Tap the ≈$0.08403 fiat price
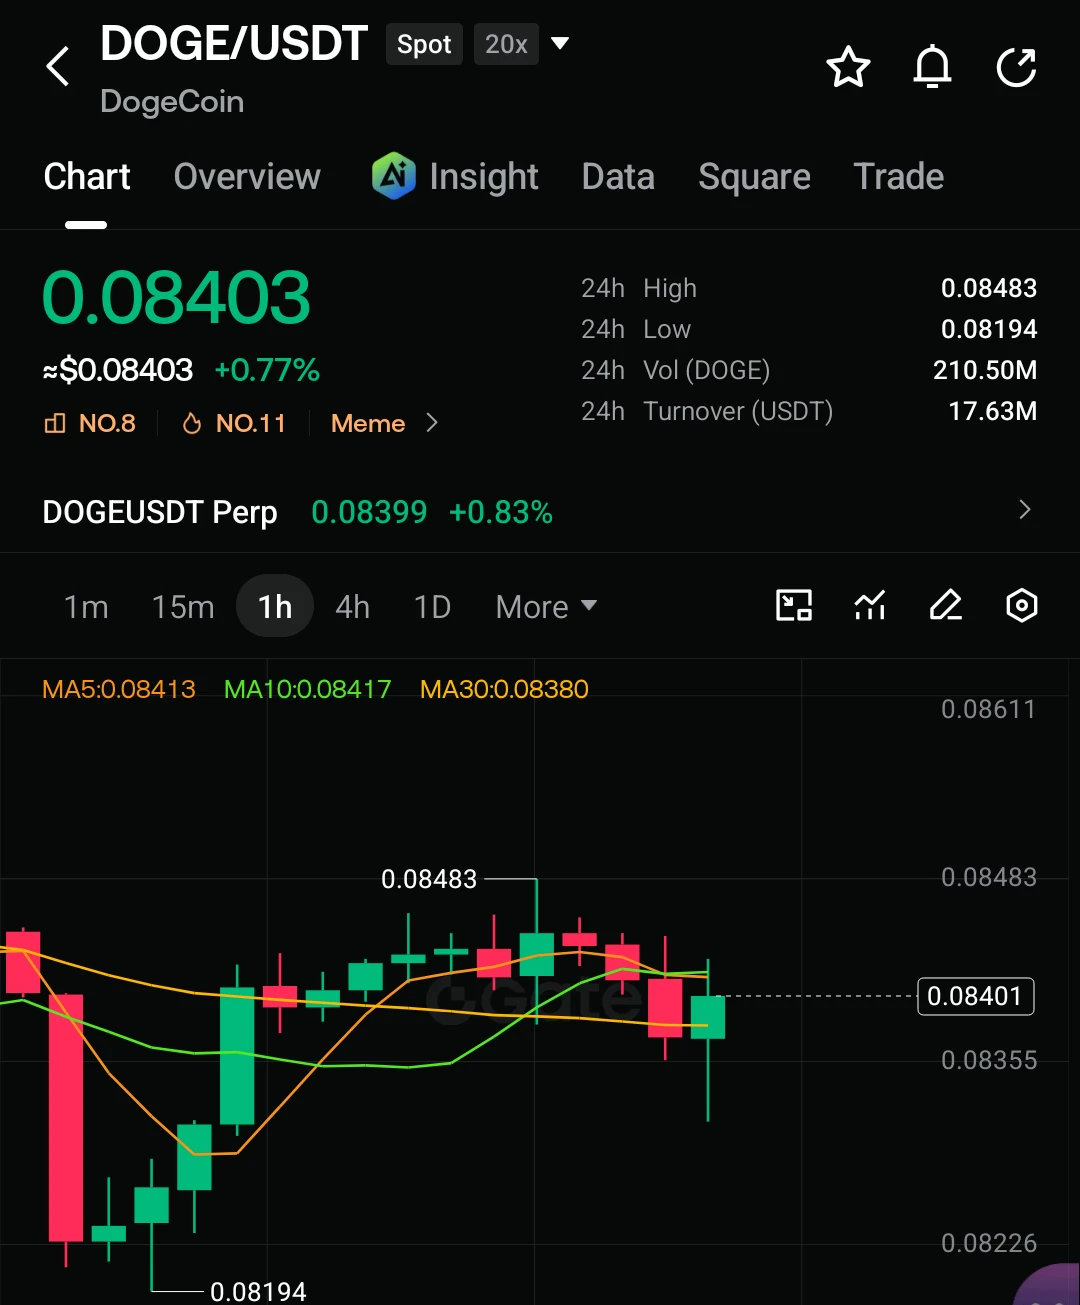 click(118, 371)
